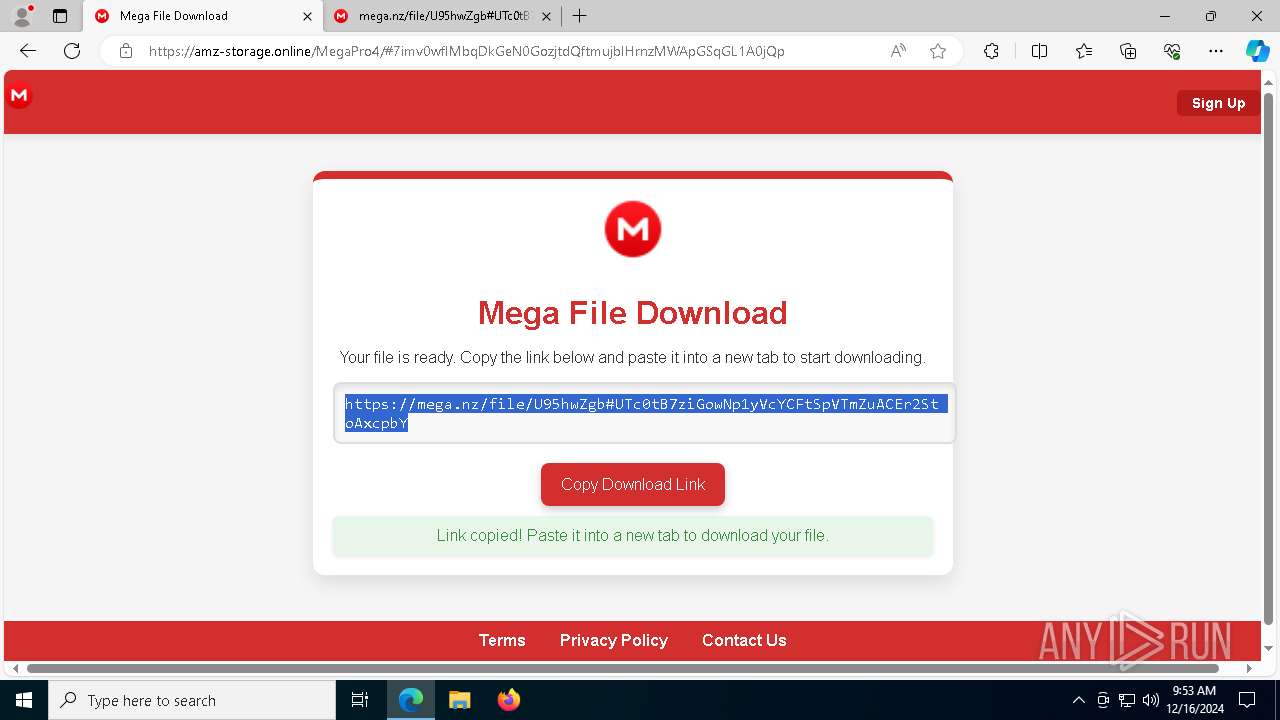This screenshot has width=1280, height=720.
Task: Open File Explorer from taskbar
Action: point(459,700)
